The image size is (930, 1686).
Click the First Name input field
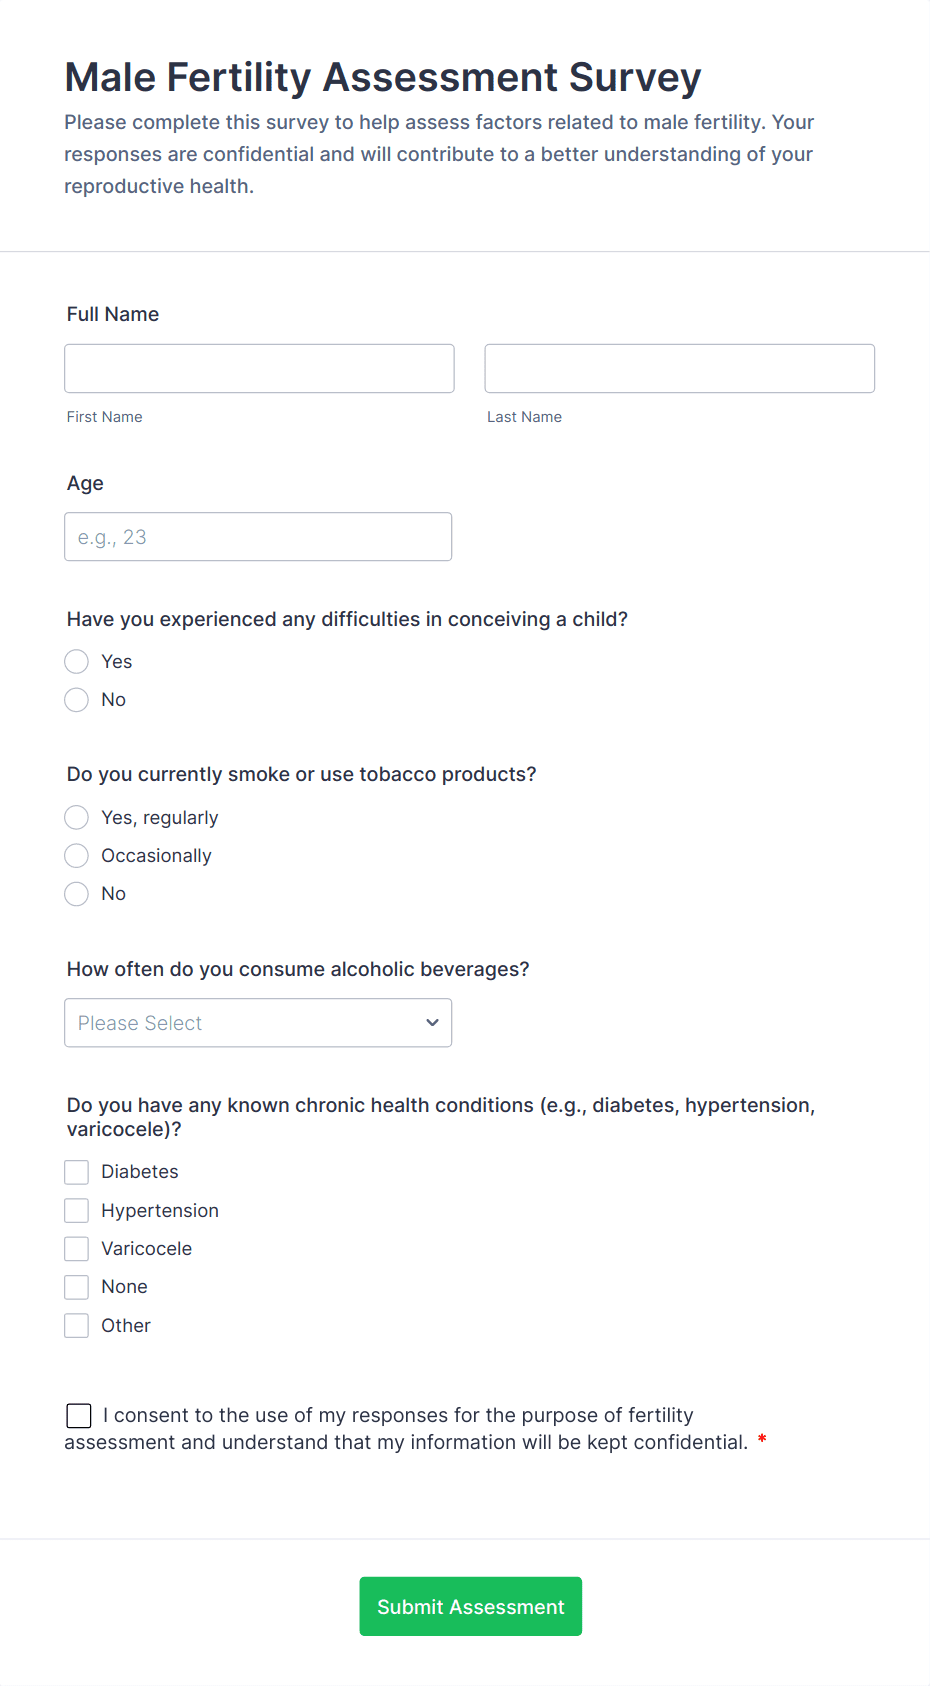pyautogui.click(x=259, y=369)
